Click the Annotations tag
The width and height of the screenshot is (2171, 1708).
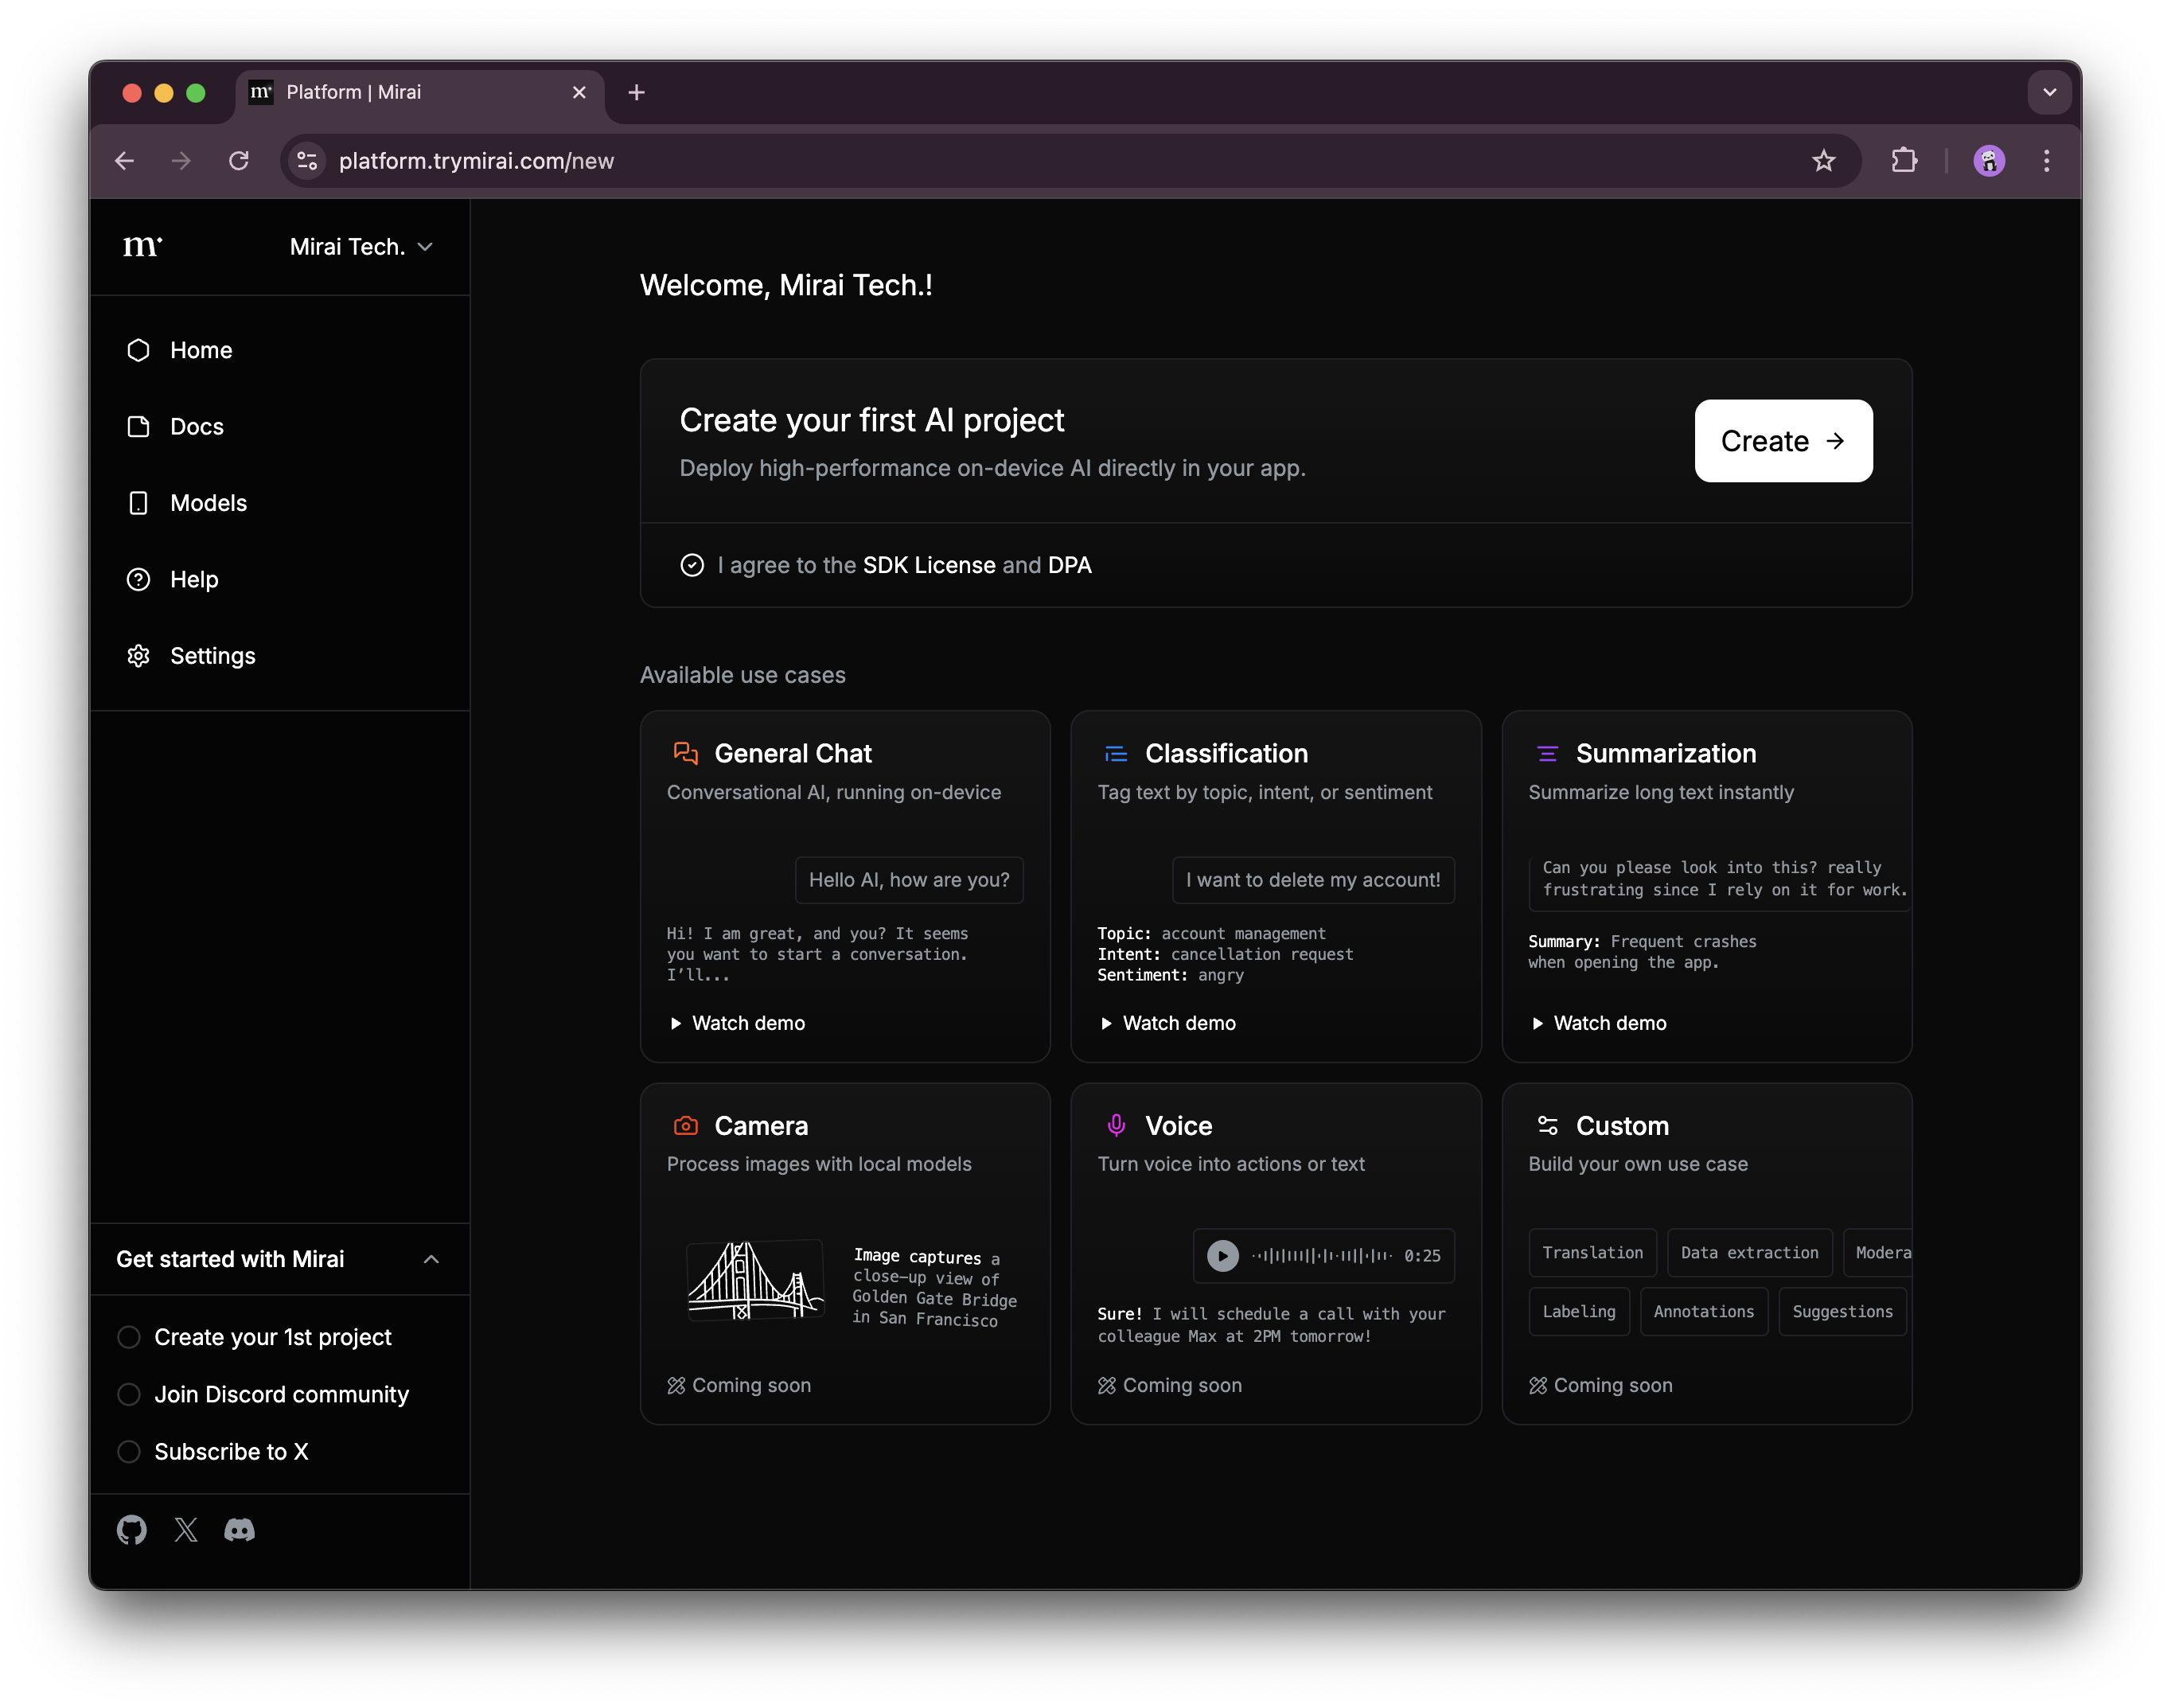tap(1703, 1312)
